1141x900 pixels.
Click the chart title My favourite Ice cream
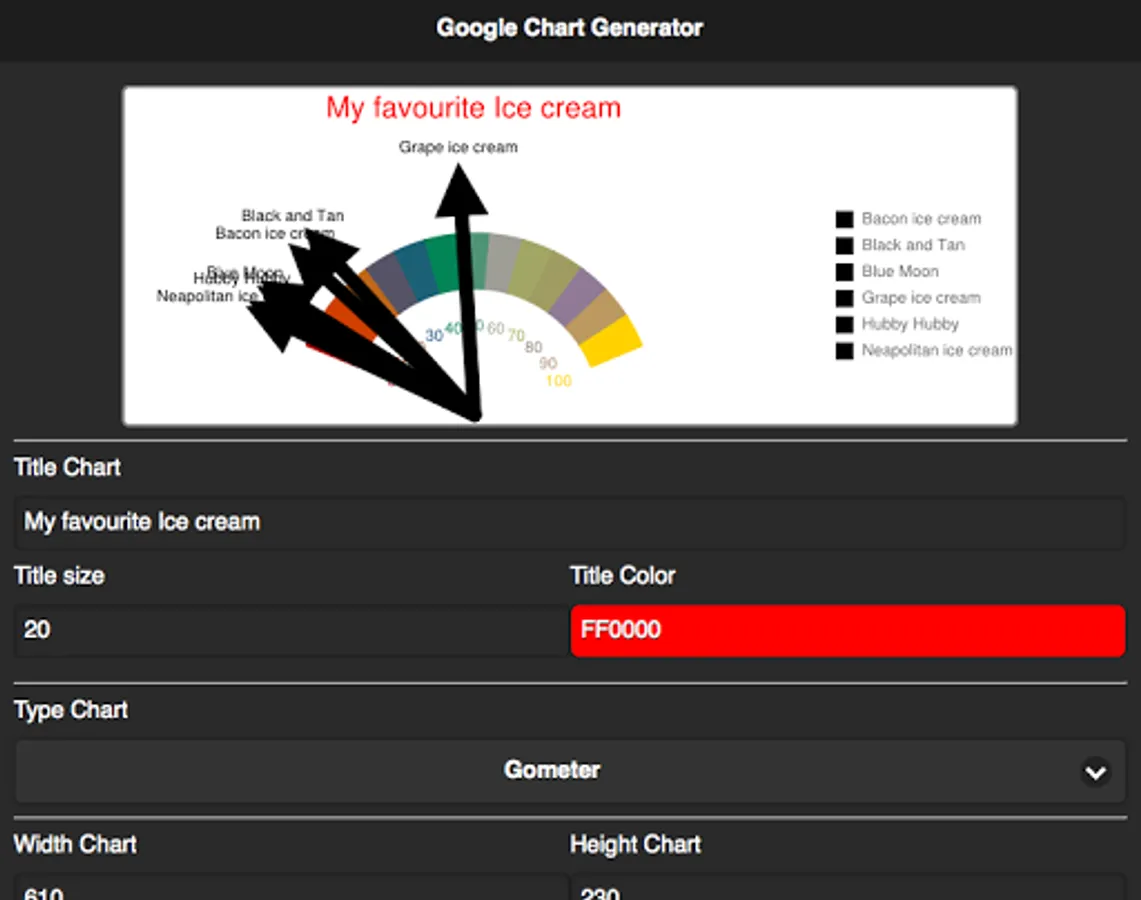(473, 108)
